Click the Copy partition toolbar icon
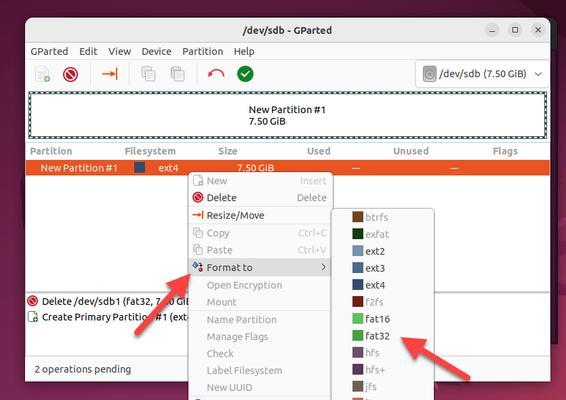Screen dimensions: 566x400 pyautogui.click(x=148, y=74)
